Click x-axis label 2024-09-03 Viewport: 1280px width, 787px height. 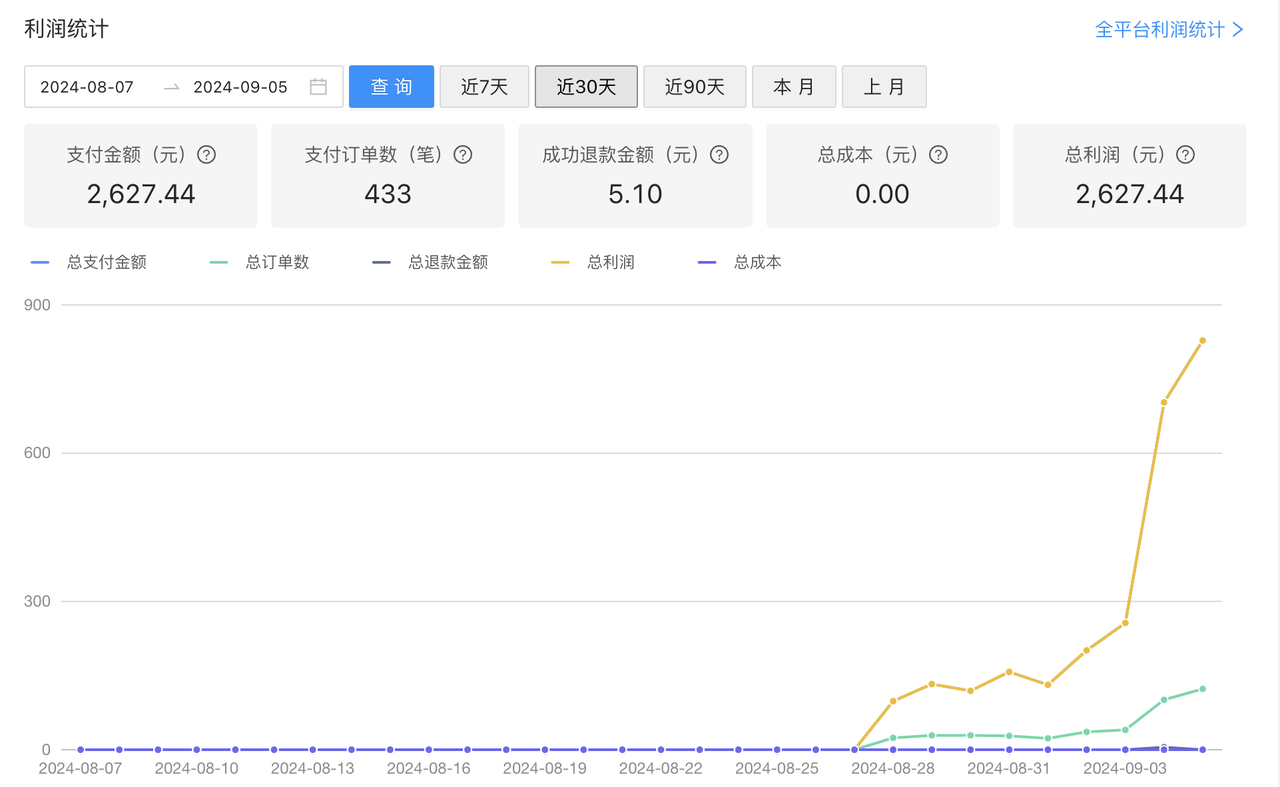pyautogui.click(x=1124, y=769)
